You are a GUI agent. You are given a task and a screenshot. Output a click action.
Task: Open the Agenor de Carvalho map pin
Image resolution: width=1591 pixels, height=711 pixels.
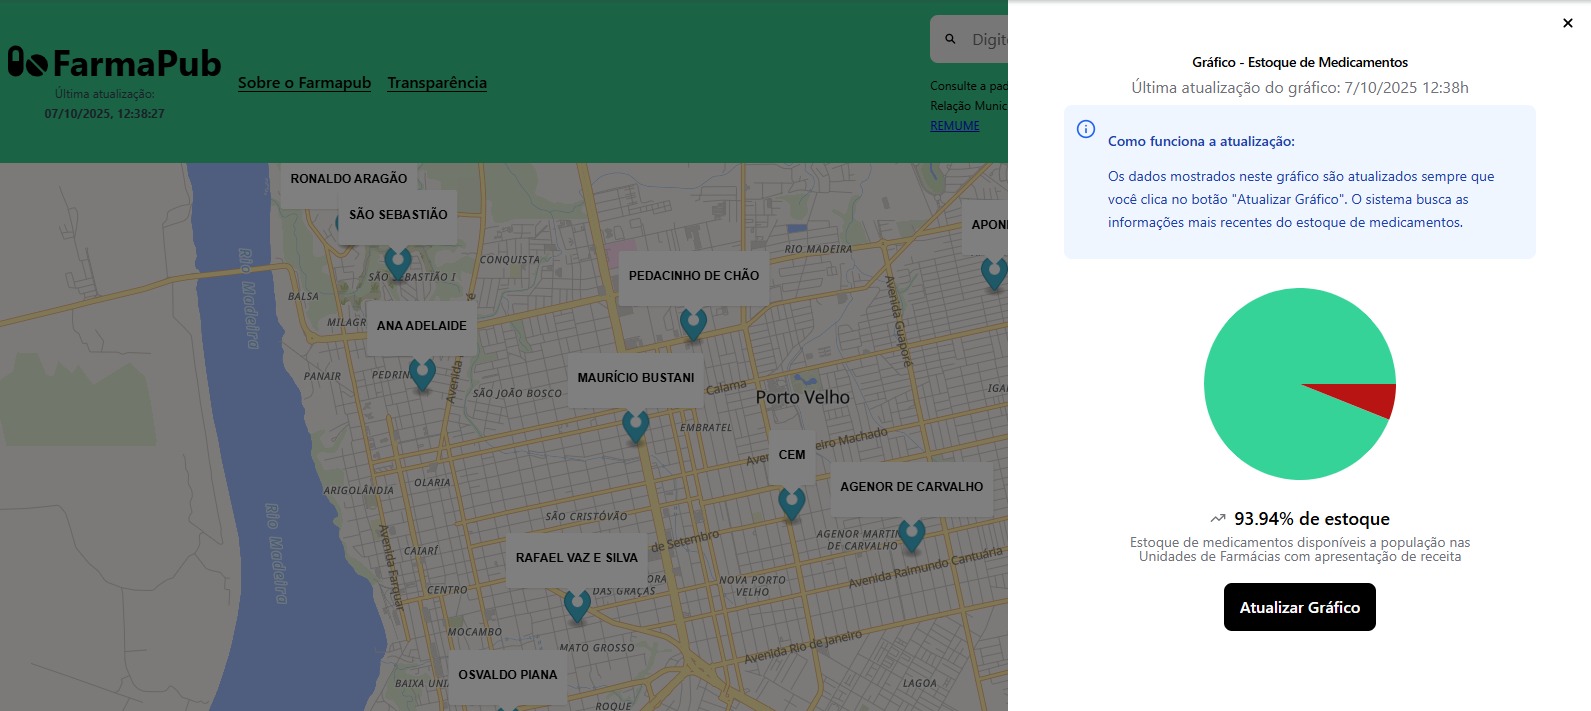click(911, 534)
